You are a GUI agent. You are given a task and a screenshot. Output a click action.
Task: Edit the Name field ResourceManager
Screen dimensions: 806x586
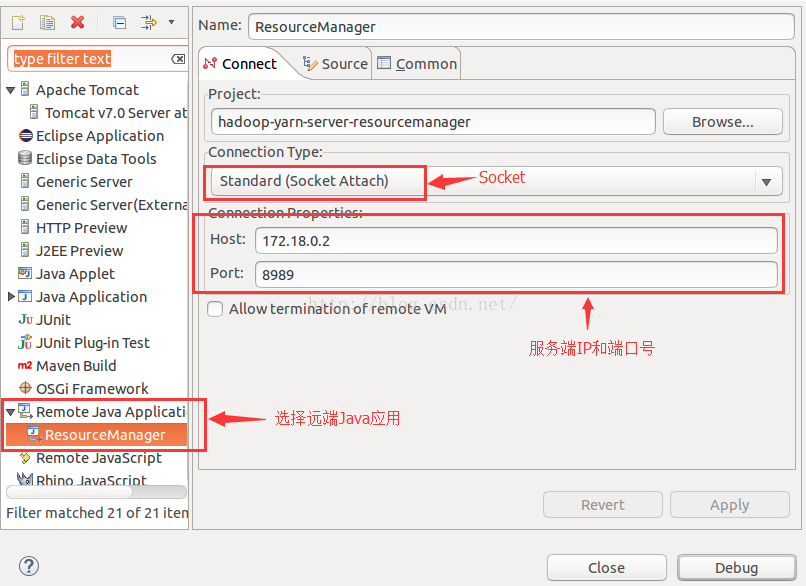pos(521,27)
